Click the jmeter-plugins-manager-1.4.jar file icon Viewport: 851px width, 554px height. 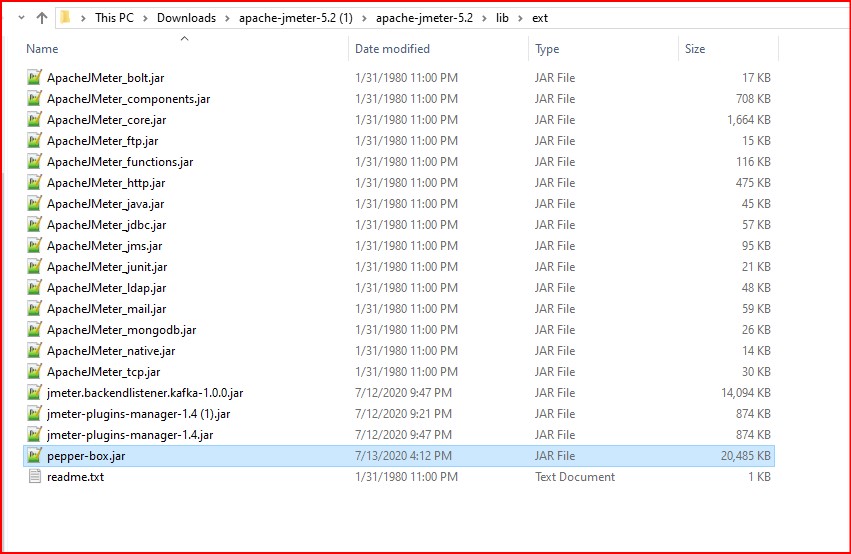[x=34, y=434]
